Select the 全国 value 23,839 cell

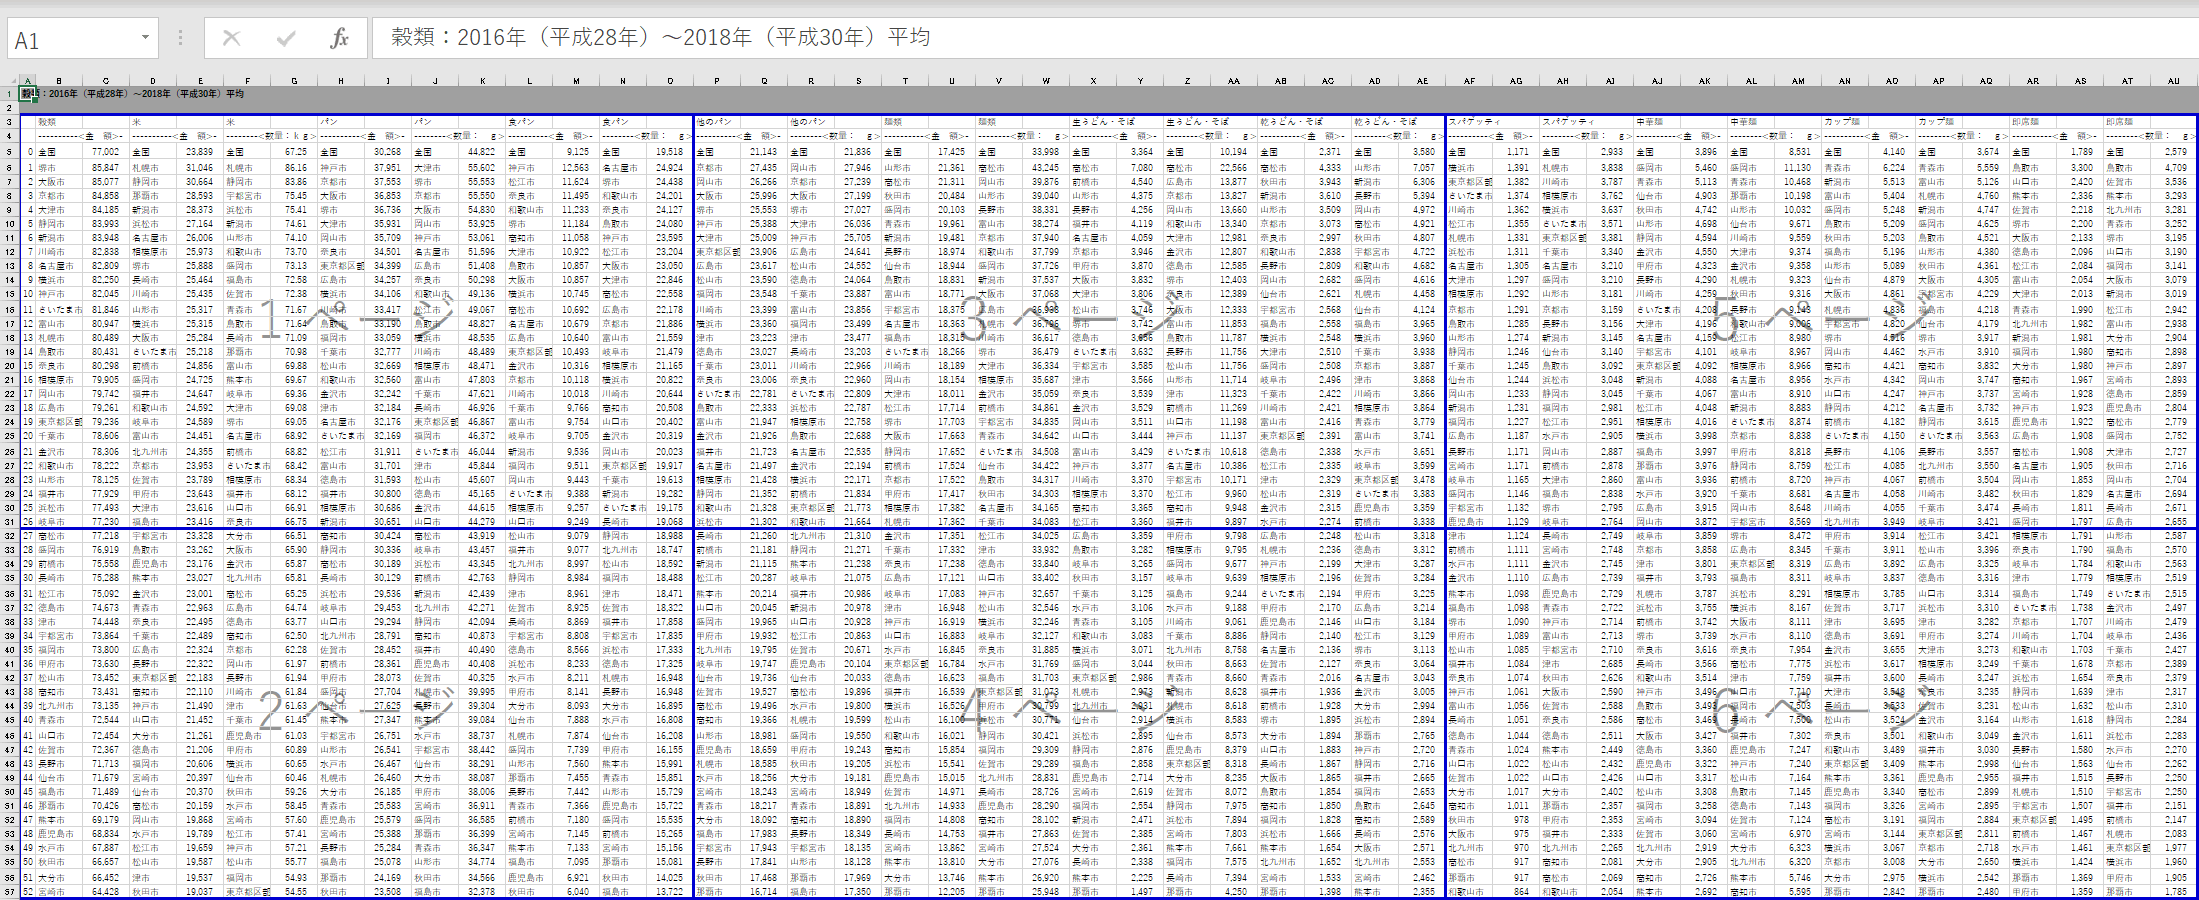point(200,152)
